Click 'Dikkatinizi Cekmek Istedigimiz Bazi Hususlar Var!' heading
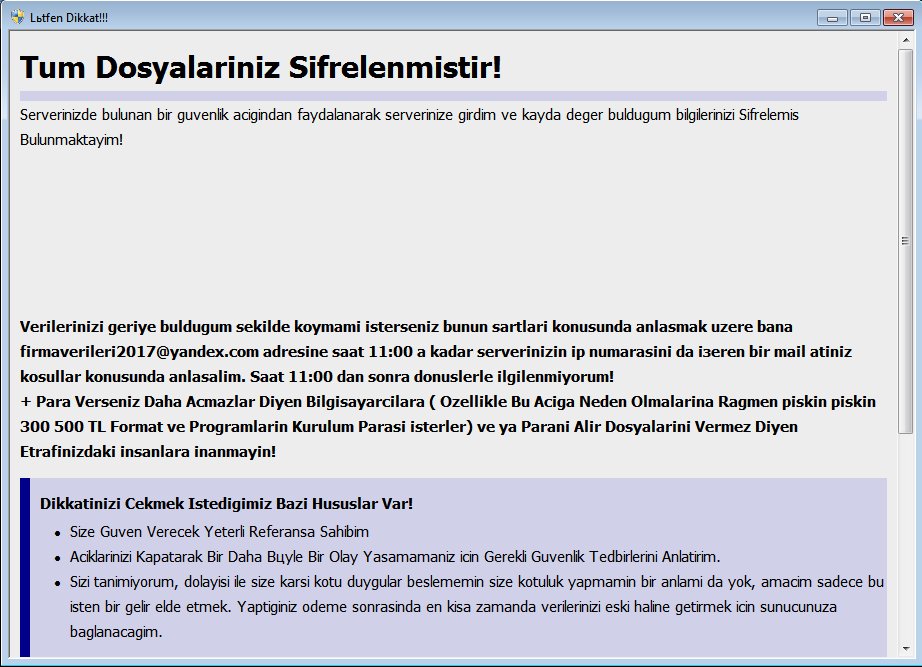This screenshot has width=922, height=667. 226,503
